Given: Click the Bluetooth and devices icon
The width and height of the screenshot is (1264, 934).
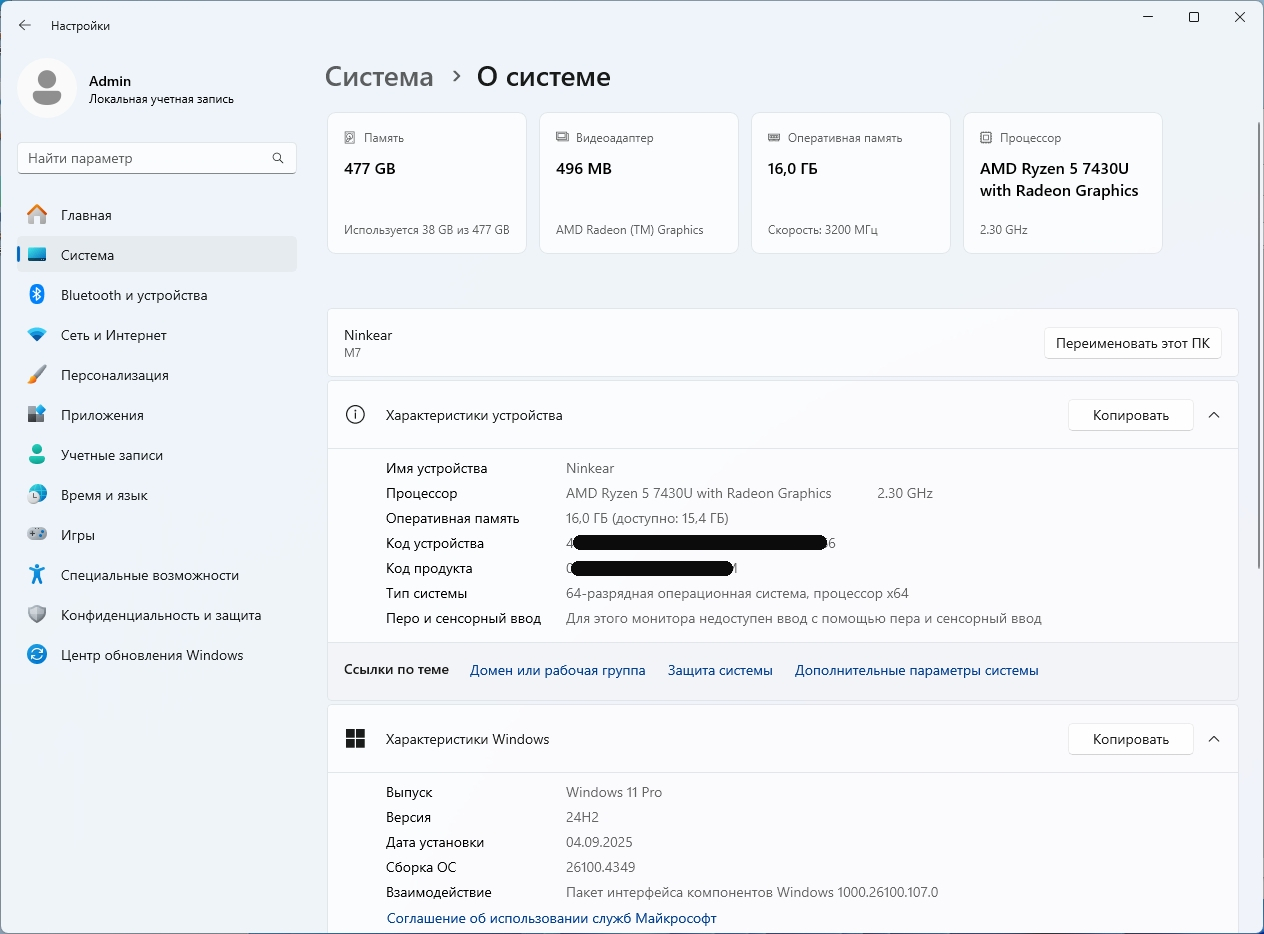Looking at the screenshot, I should 37,295.
